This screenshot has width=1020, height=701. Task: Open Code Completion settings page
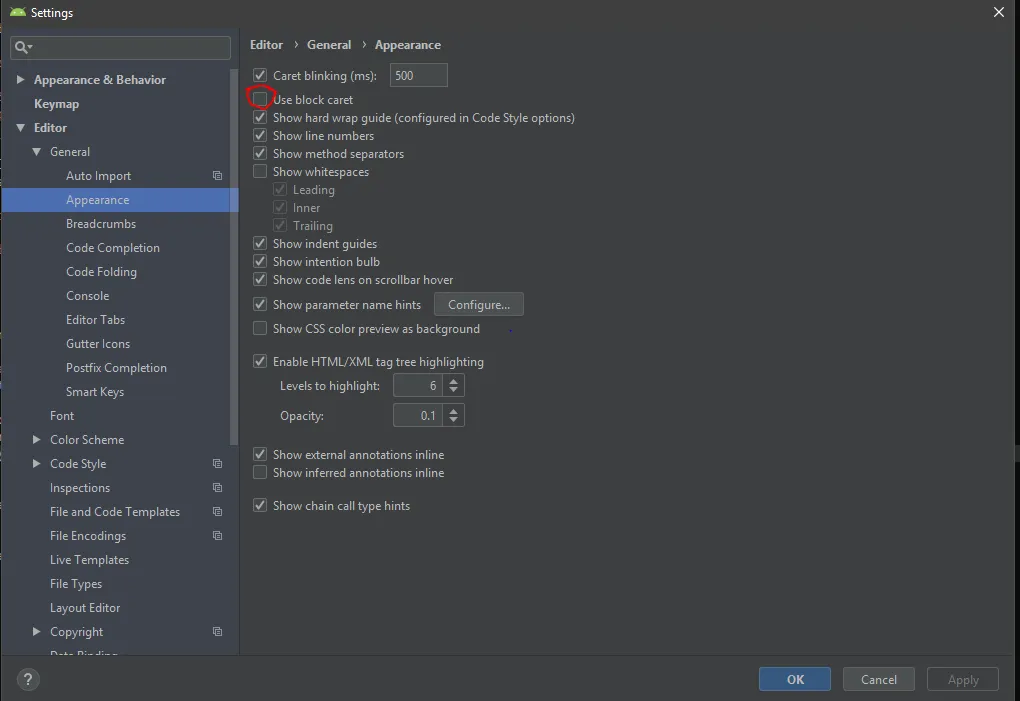click(113, 248)
